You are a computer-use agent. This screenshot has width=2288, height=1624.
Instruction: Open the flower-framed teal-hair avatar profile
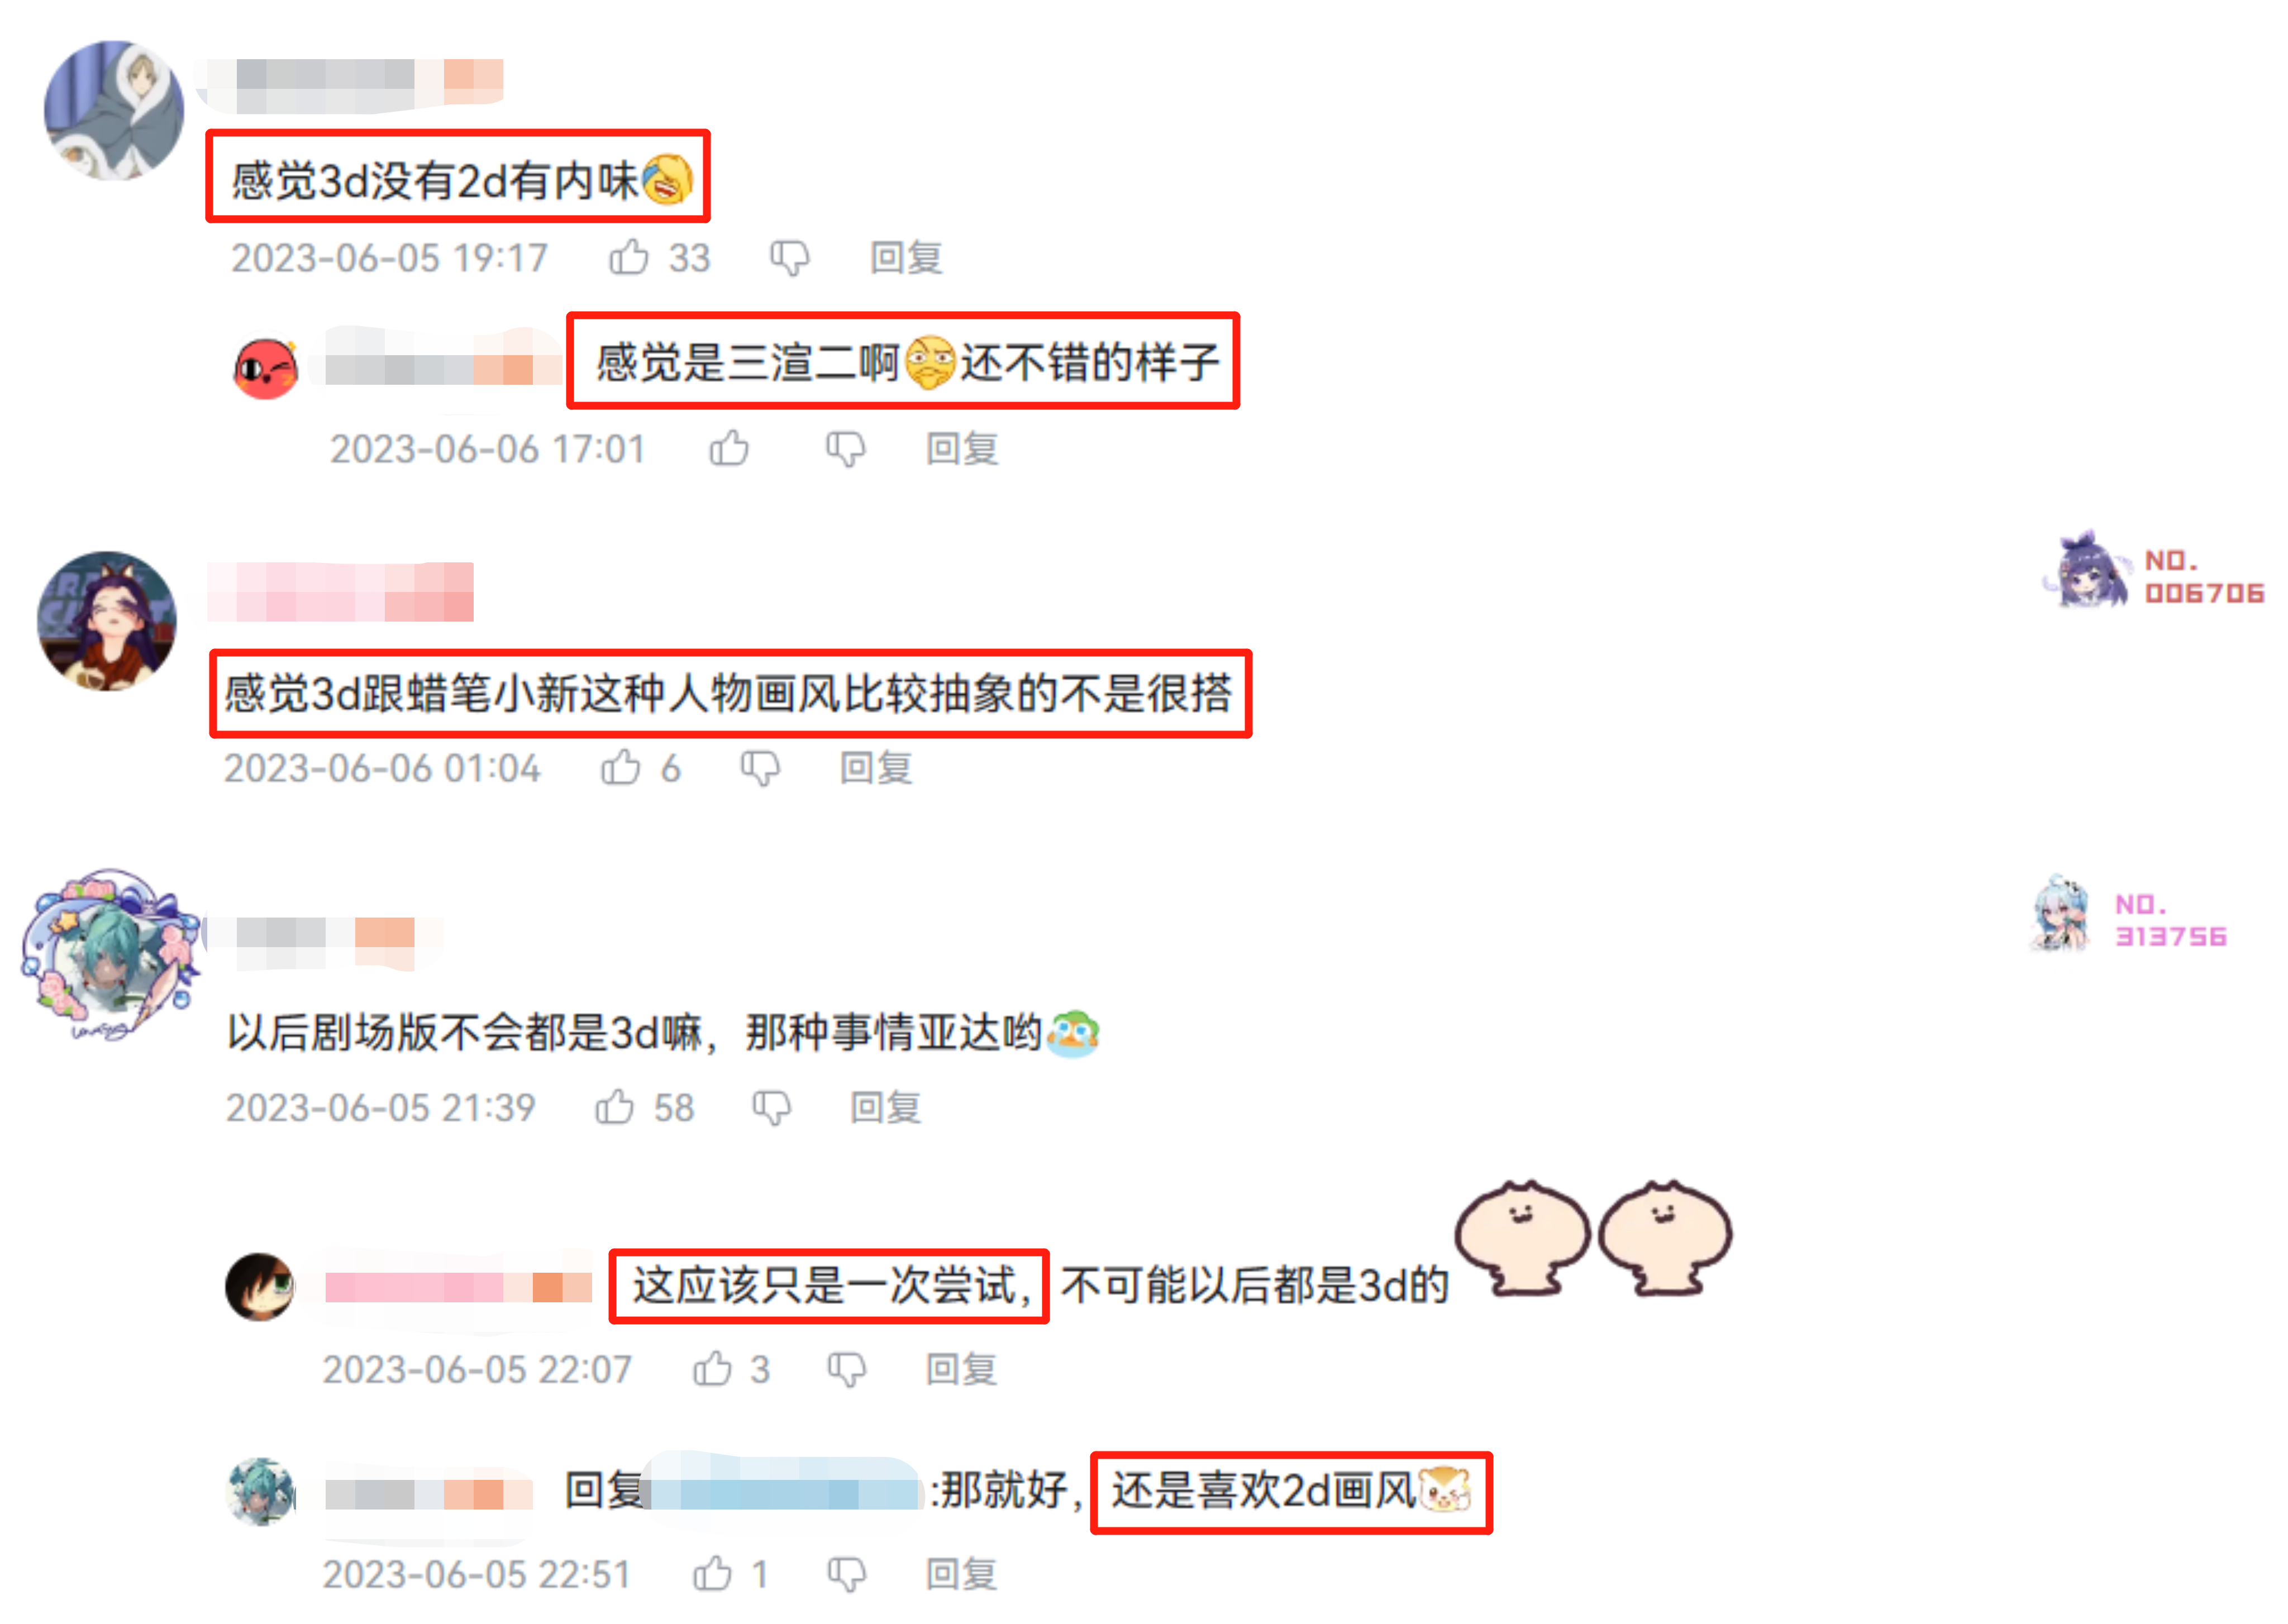110,955
